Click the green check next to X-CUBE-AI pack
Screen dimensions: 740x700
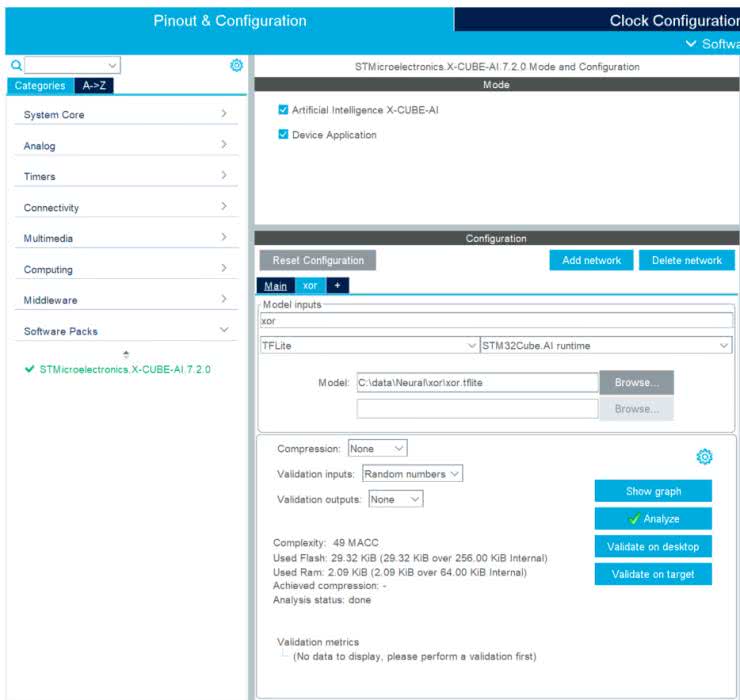pyautogui.click(x=29, y=369)
